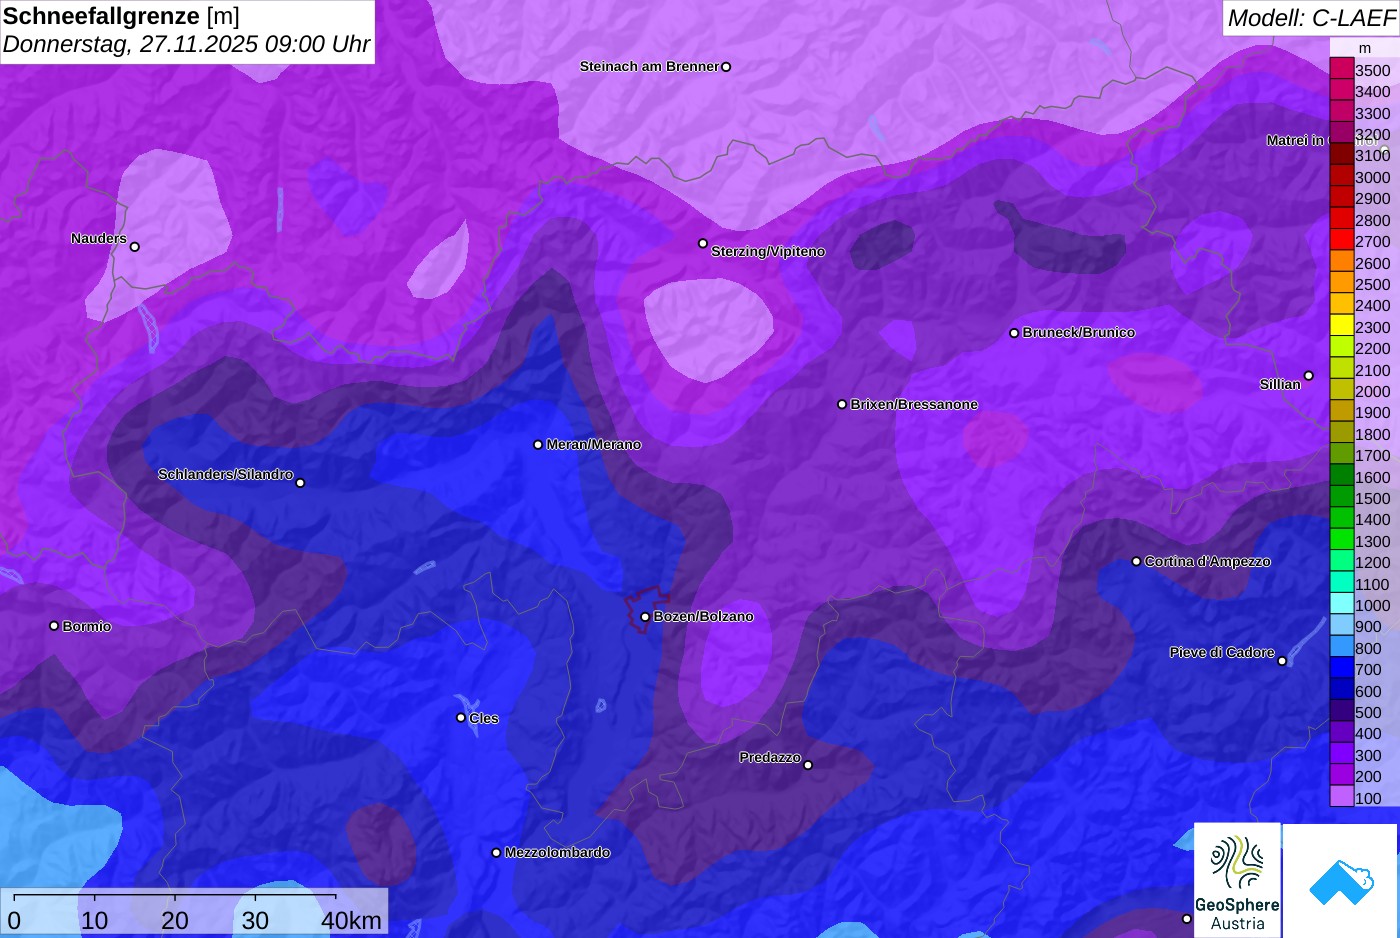This screenshot has width=1400, height=938.
Task: Select the 700 m blue legend swatch
Action: point(1342,668)
